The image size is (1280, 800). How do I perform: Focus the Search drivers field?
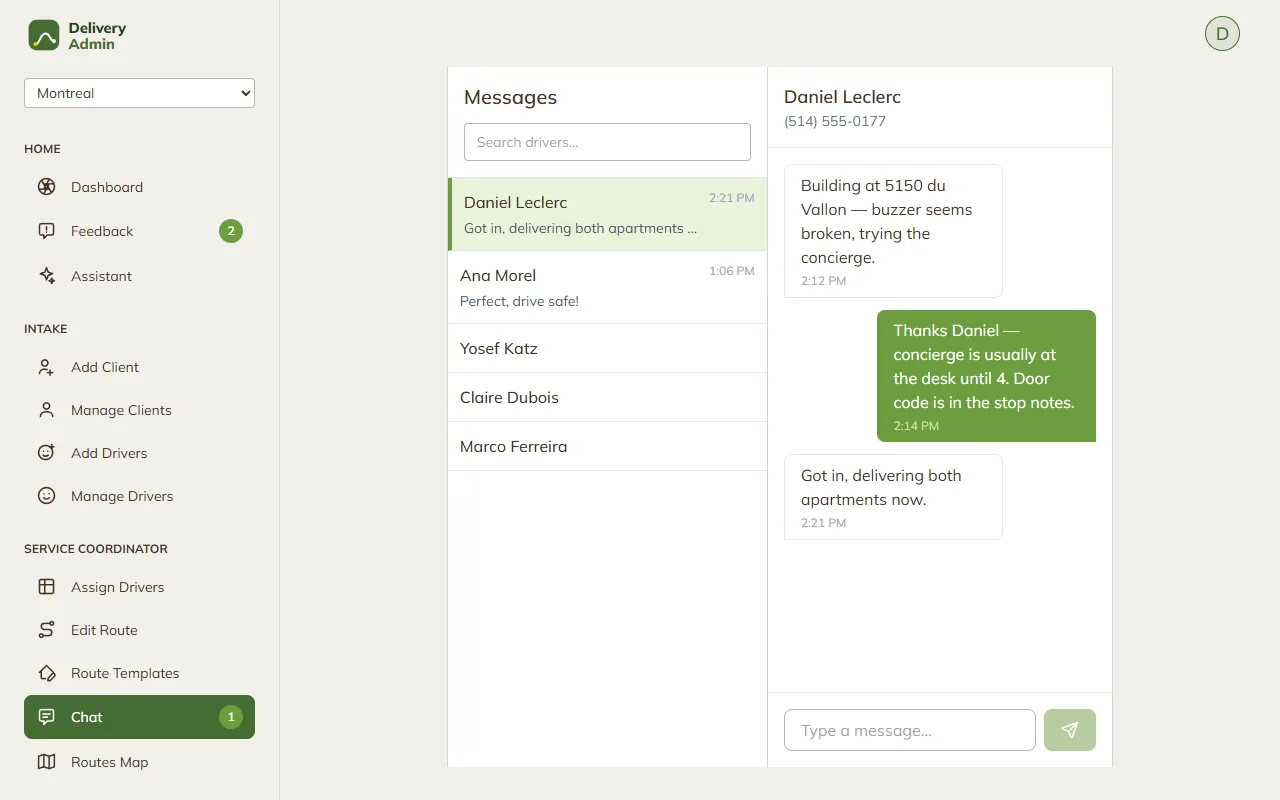pos(607,142)
